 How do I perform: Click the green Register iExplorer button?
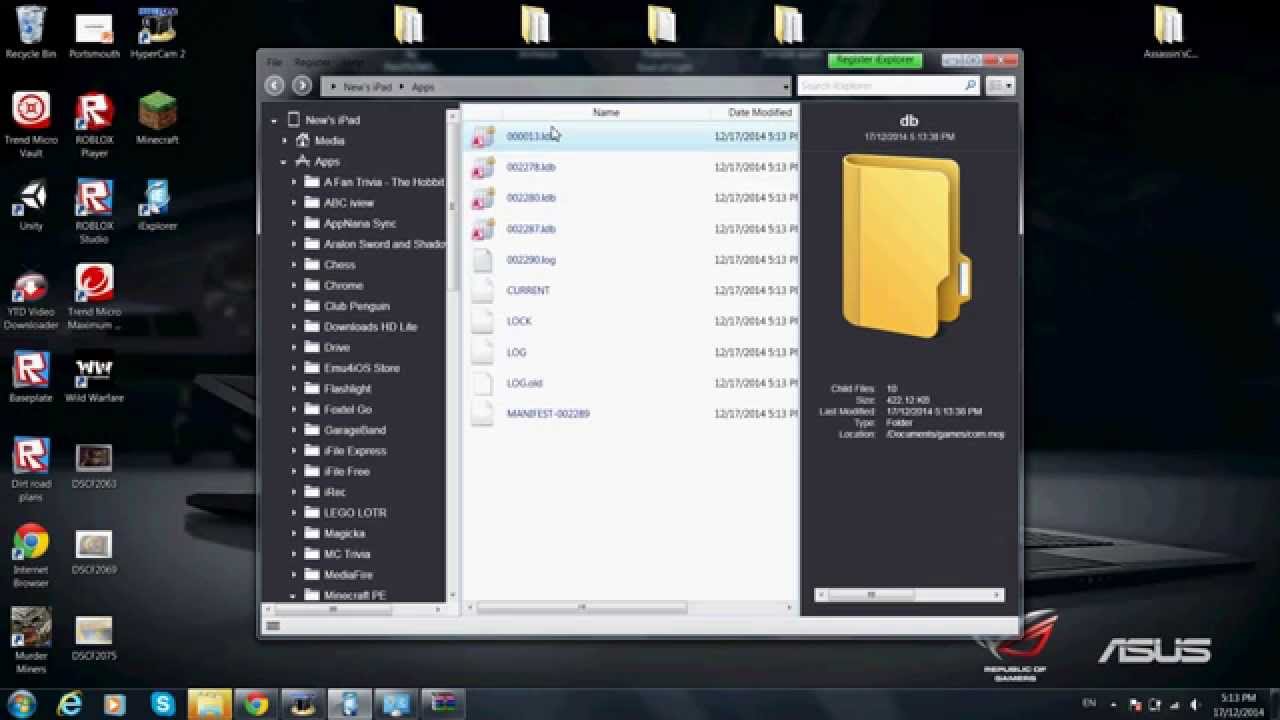click(x=875, y=60)
